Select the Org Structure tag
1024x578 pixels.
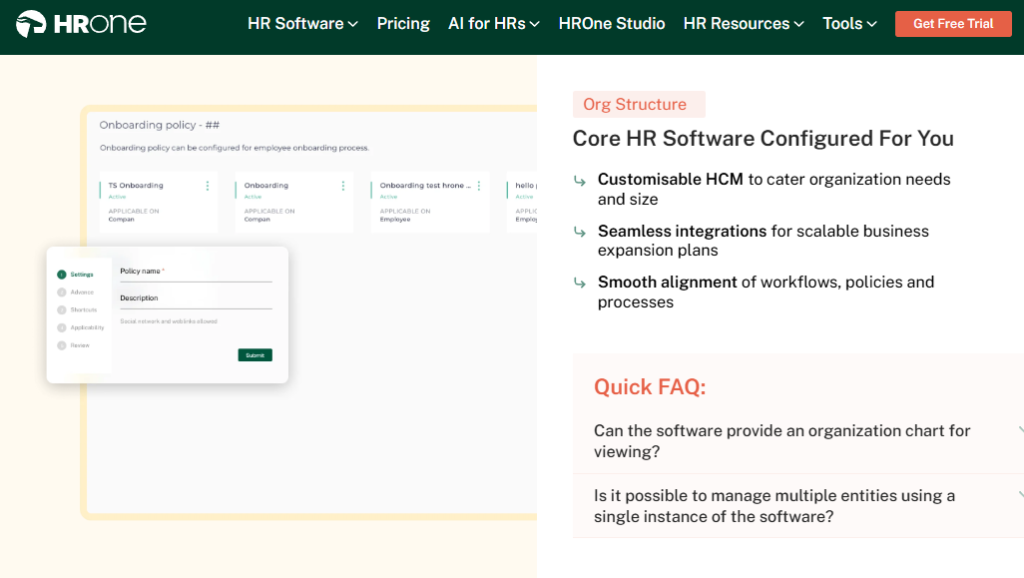tap(639, 104)
